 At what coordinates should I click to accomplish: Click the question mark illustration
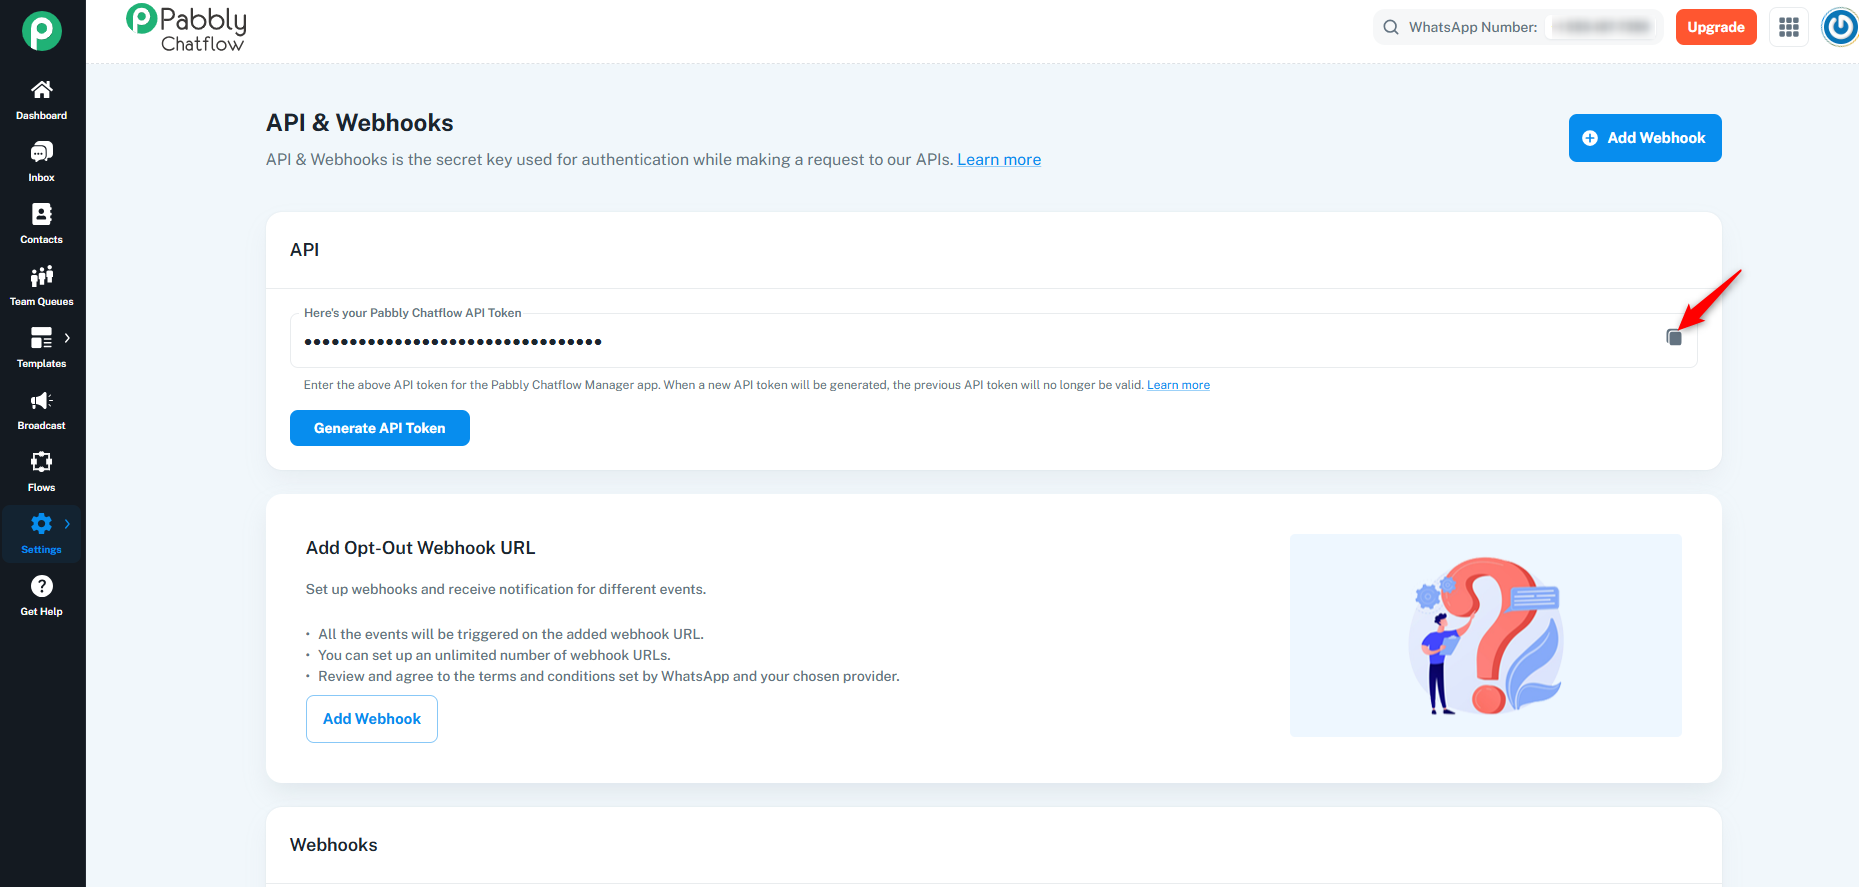click(x=1486, y=636)
